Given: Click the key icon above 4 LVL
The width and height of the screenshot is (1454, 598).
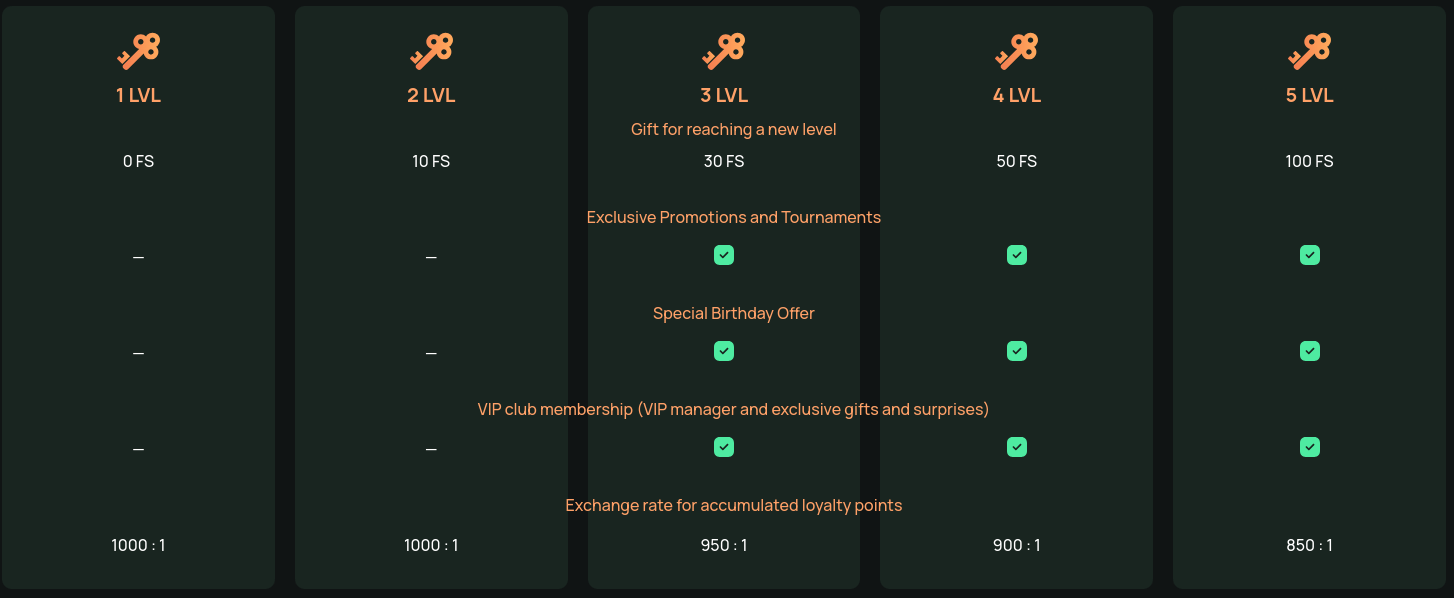Looking at the screenshot, I should pos(1016,50).
